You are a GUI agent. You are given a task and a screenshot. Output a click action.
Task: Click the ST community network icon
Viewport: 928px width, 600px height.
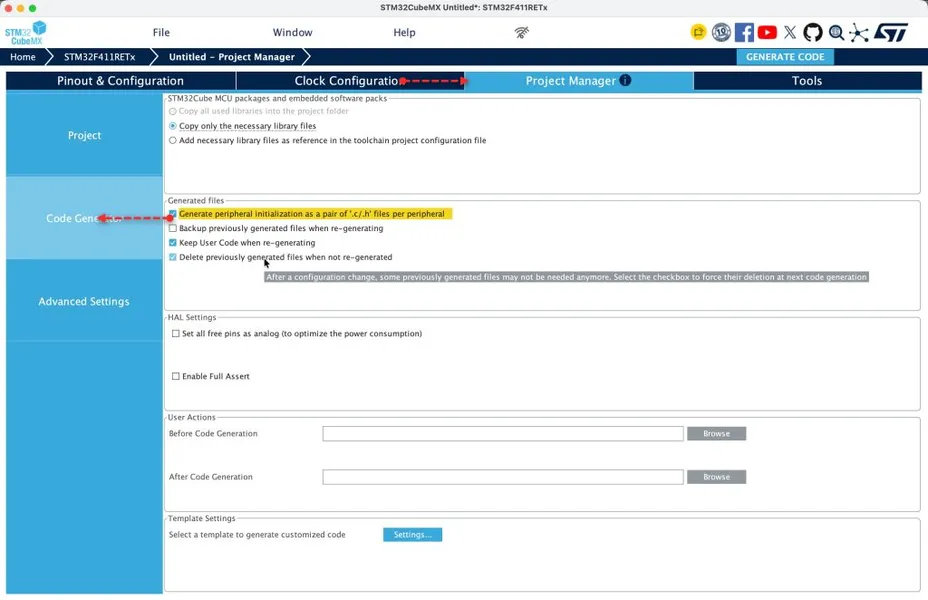click(x=858, y=33)
